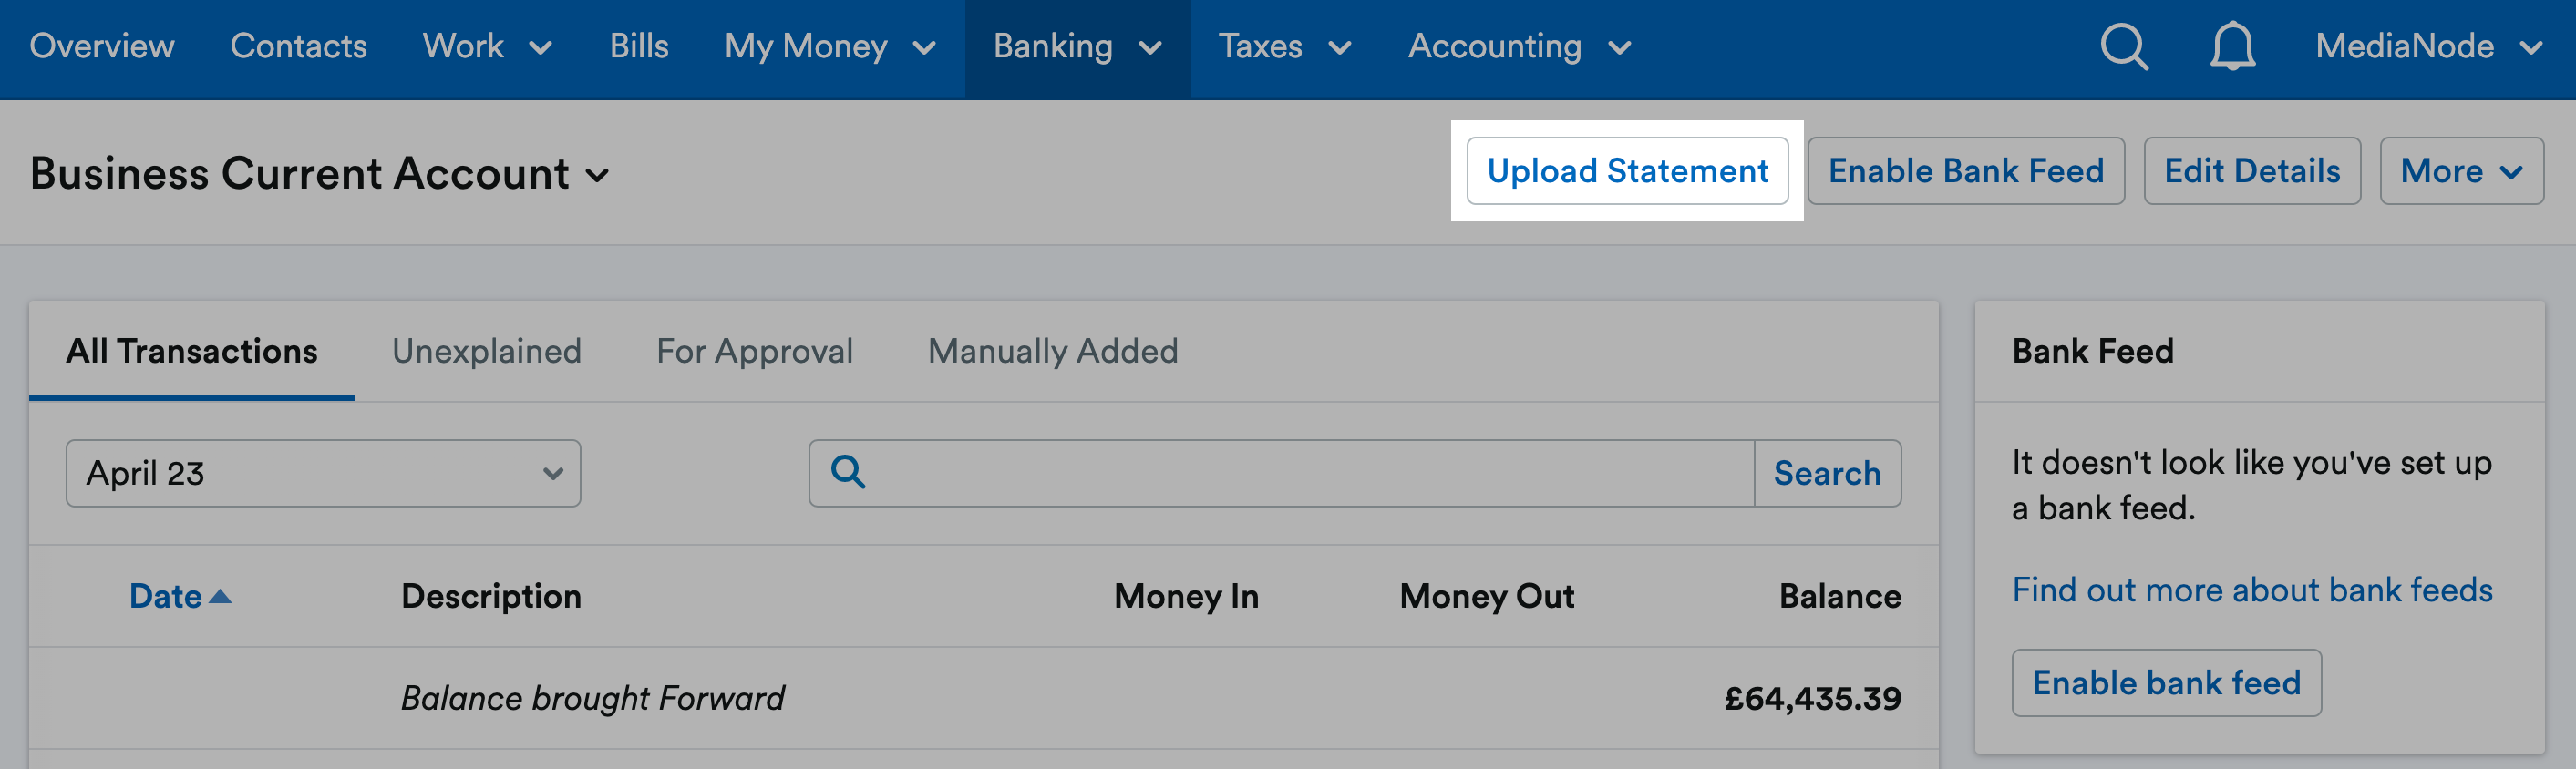Open the MediaNode account menu

[2429, 47]
